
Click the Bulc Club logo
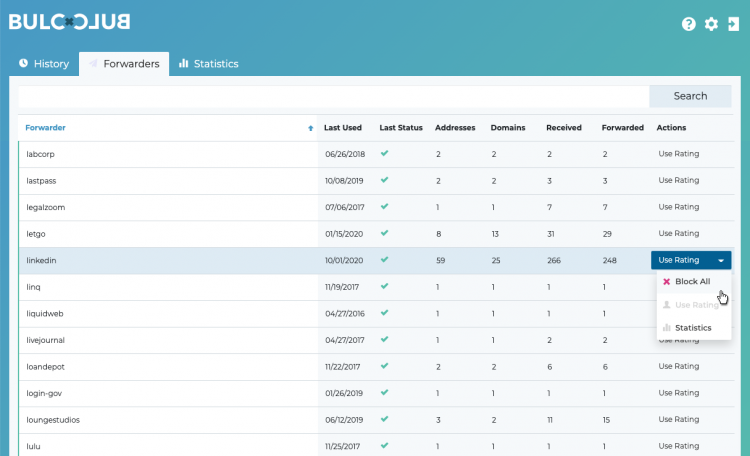tap(69, 22)
